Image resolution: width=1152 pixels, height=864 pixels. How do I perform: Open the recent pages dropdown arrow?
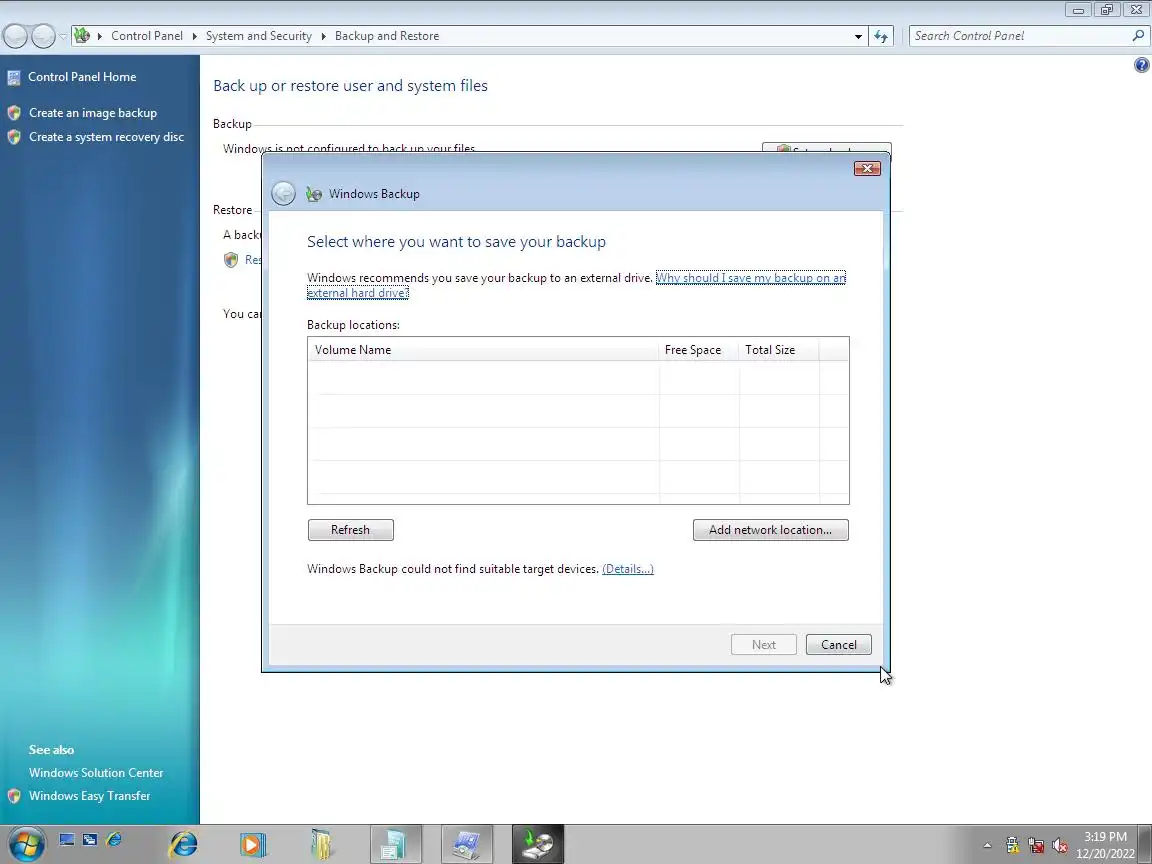(x=63, y=36)
